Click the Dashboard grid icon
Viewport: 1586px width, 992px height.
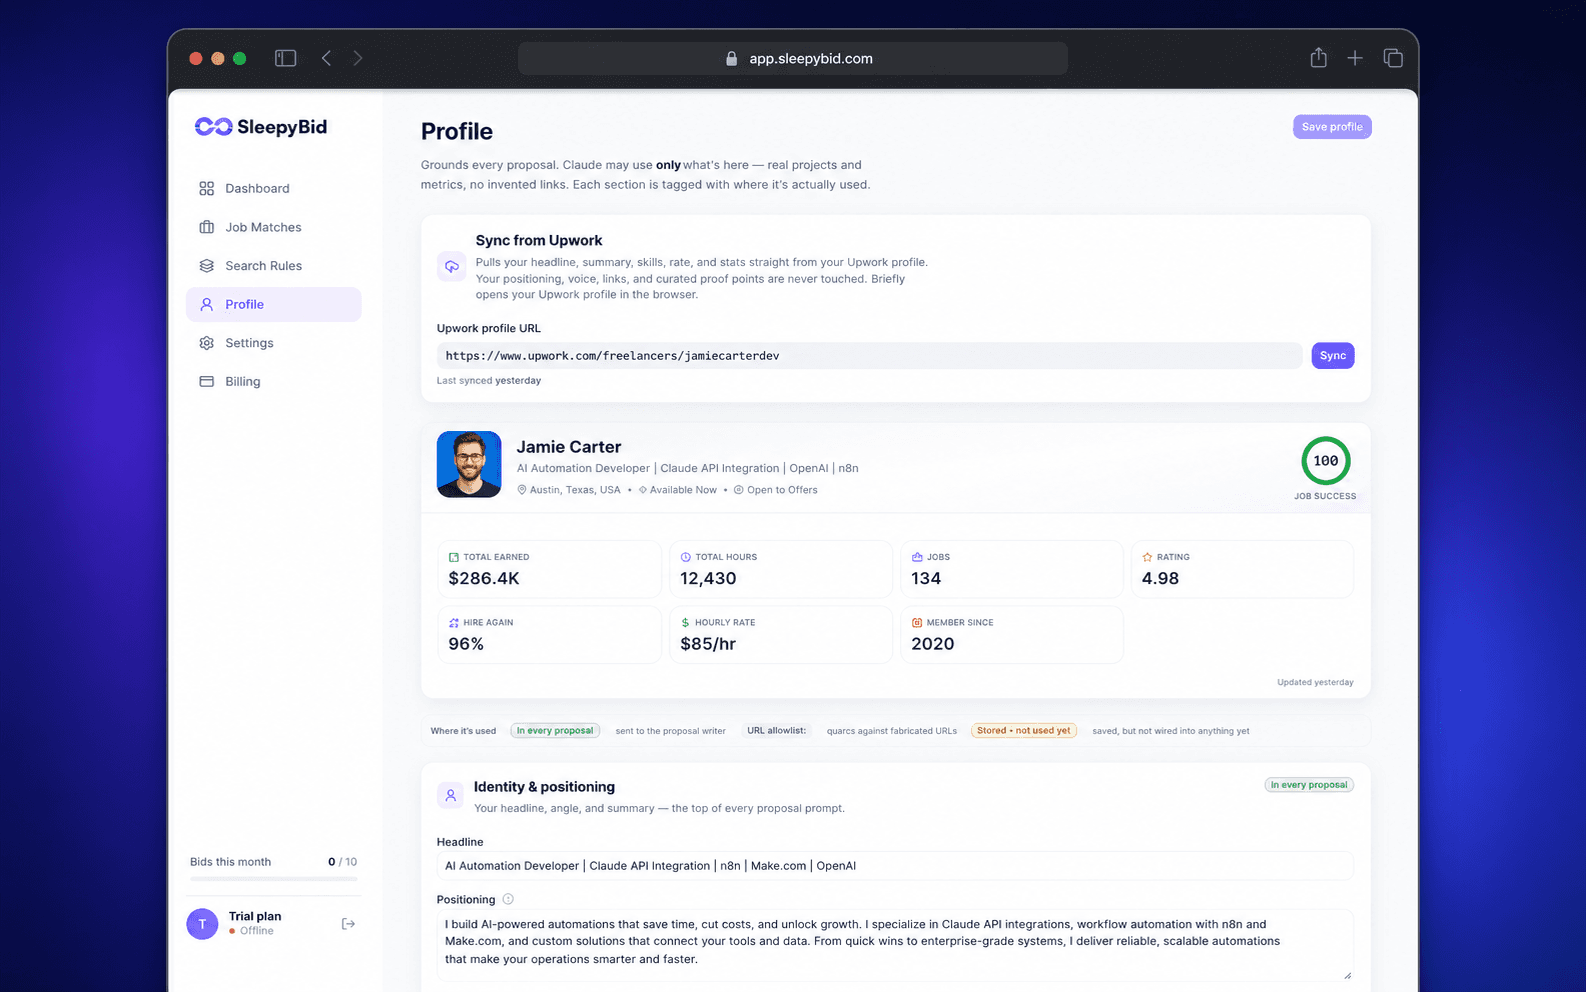point(206,188)
